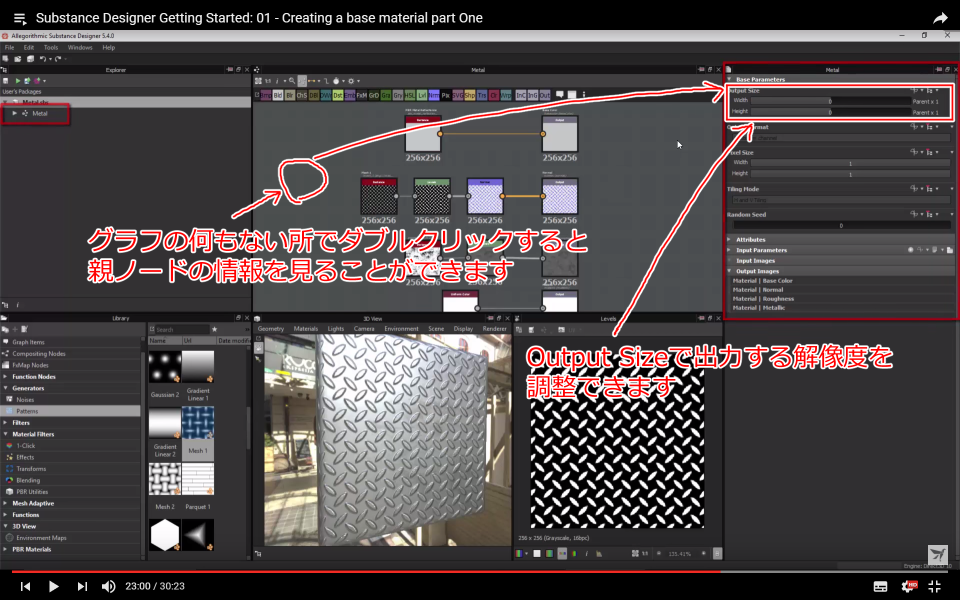The image size is (960, 600).
Task: Select Noises in the Library
Action: (25, 399)
